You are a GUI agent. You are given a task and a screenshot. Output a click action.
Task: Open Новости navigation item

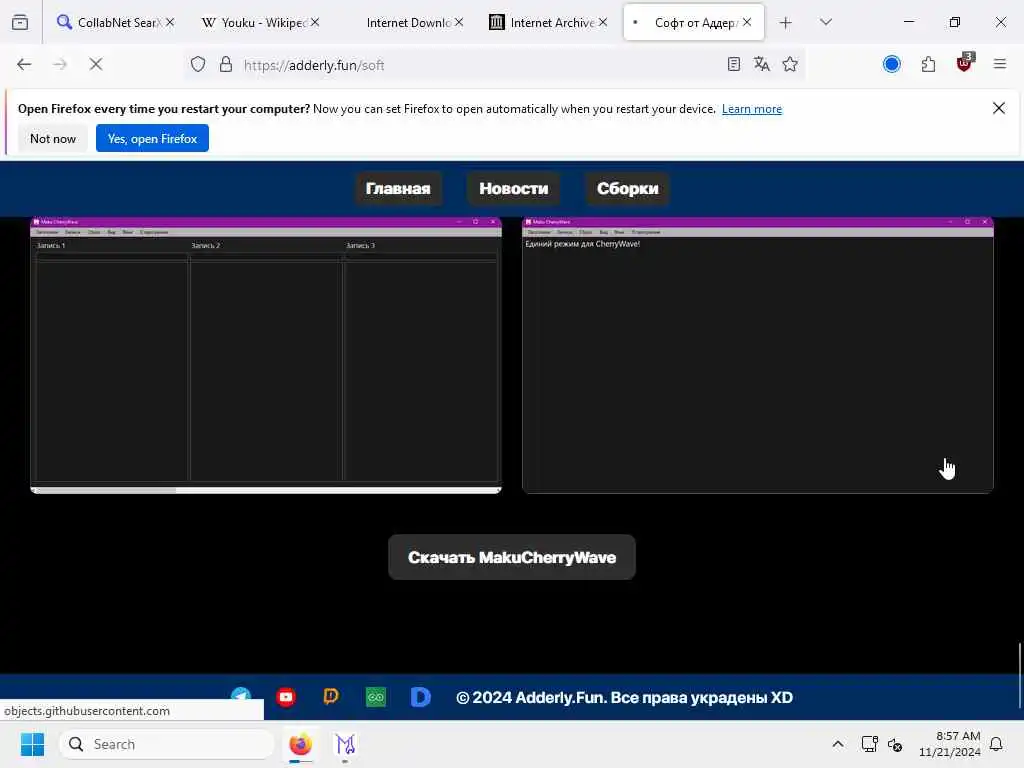tap(513, 189)
